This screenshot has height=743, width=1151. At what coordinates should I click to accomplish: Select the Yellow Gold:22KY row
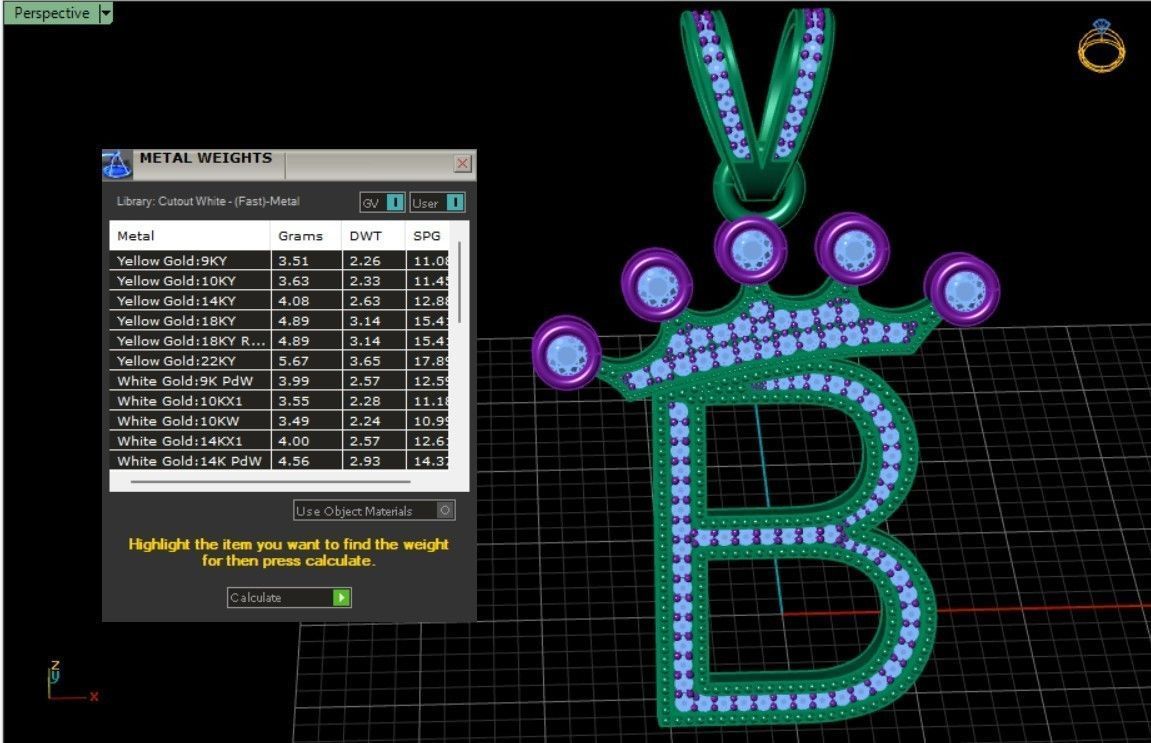pyautogui.click(x=279, y=360)
